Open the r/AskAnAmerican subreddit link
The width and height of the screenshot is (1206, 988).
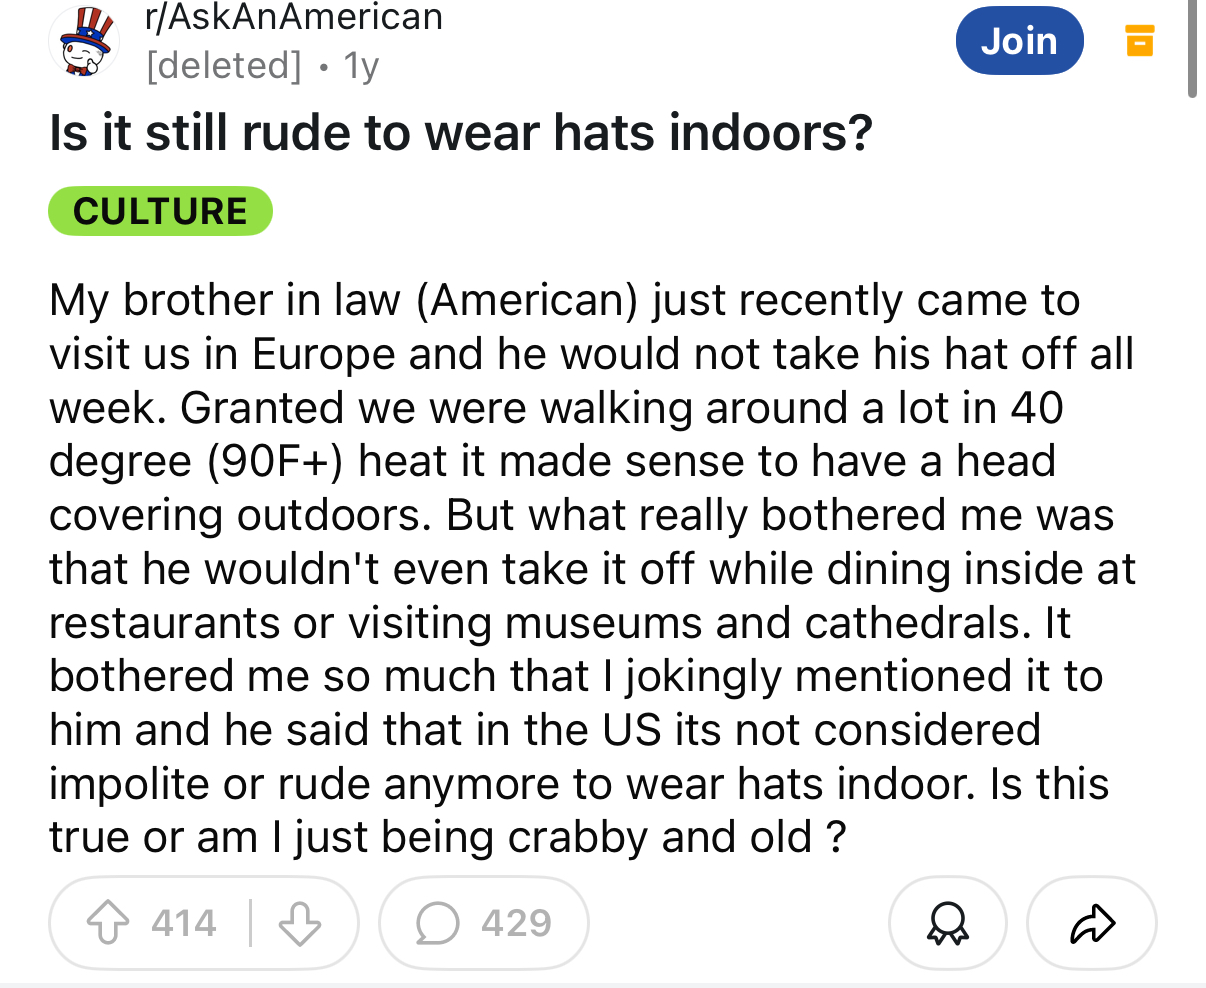(294, 17)
